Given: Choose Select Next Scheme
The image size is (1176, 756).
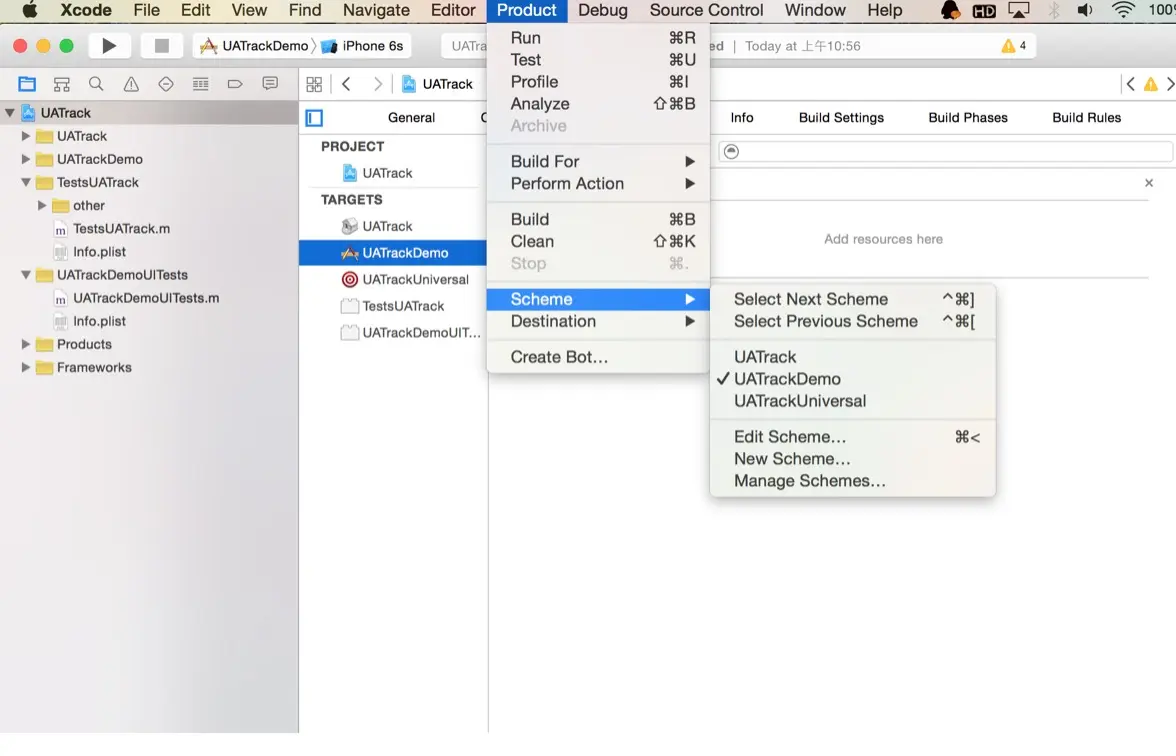Looking at the screenshot, I should pyautogui.click(x=853, y=299).
